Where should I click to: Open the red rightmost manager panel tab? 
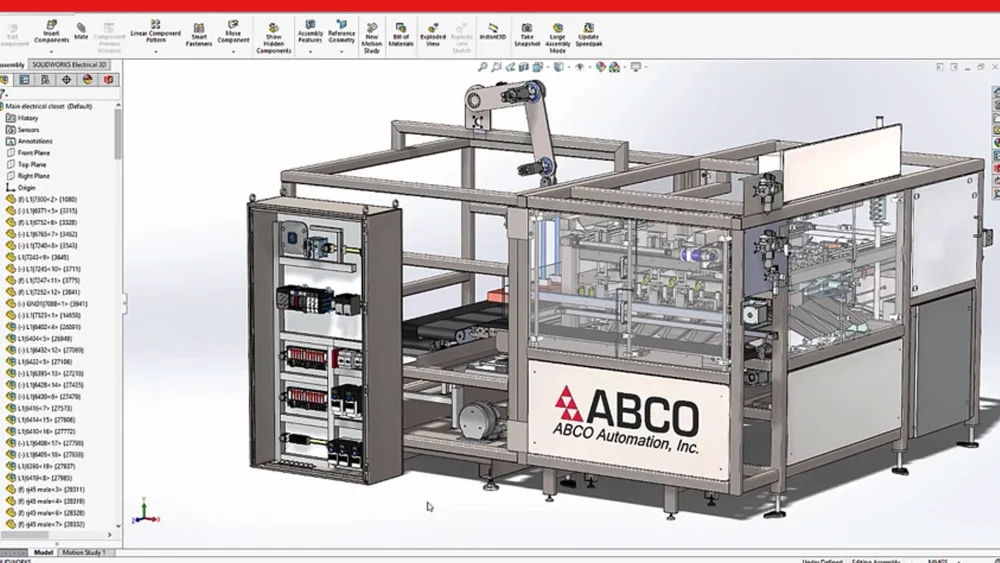coord(108,80)
